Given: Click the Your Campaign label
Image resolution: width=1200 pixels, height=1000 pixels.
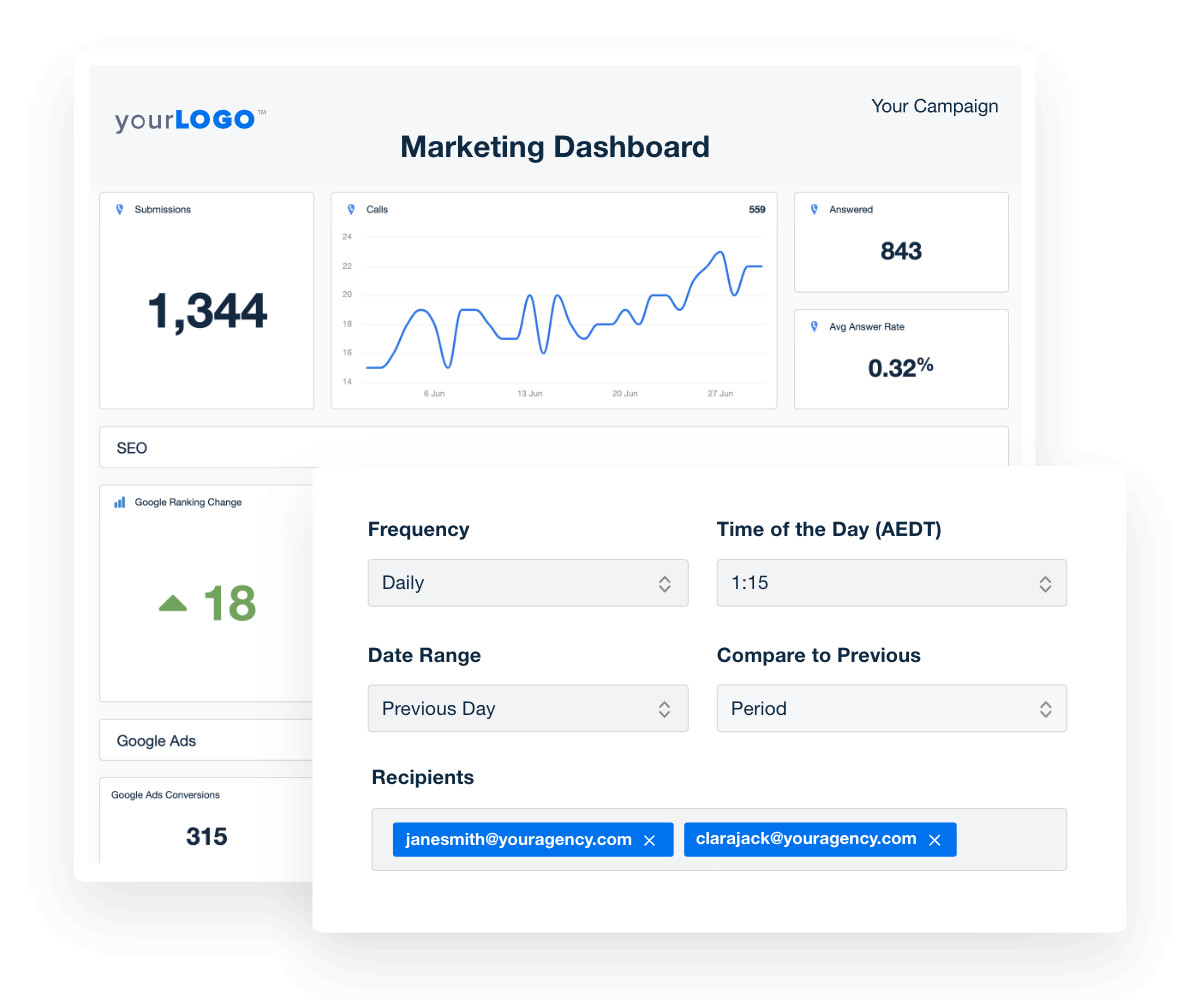Looking at the screenshot, I should (x=935, y=106).
